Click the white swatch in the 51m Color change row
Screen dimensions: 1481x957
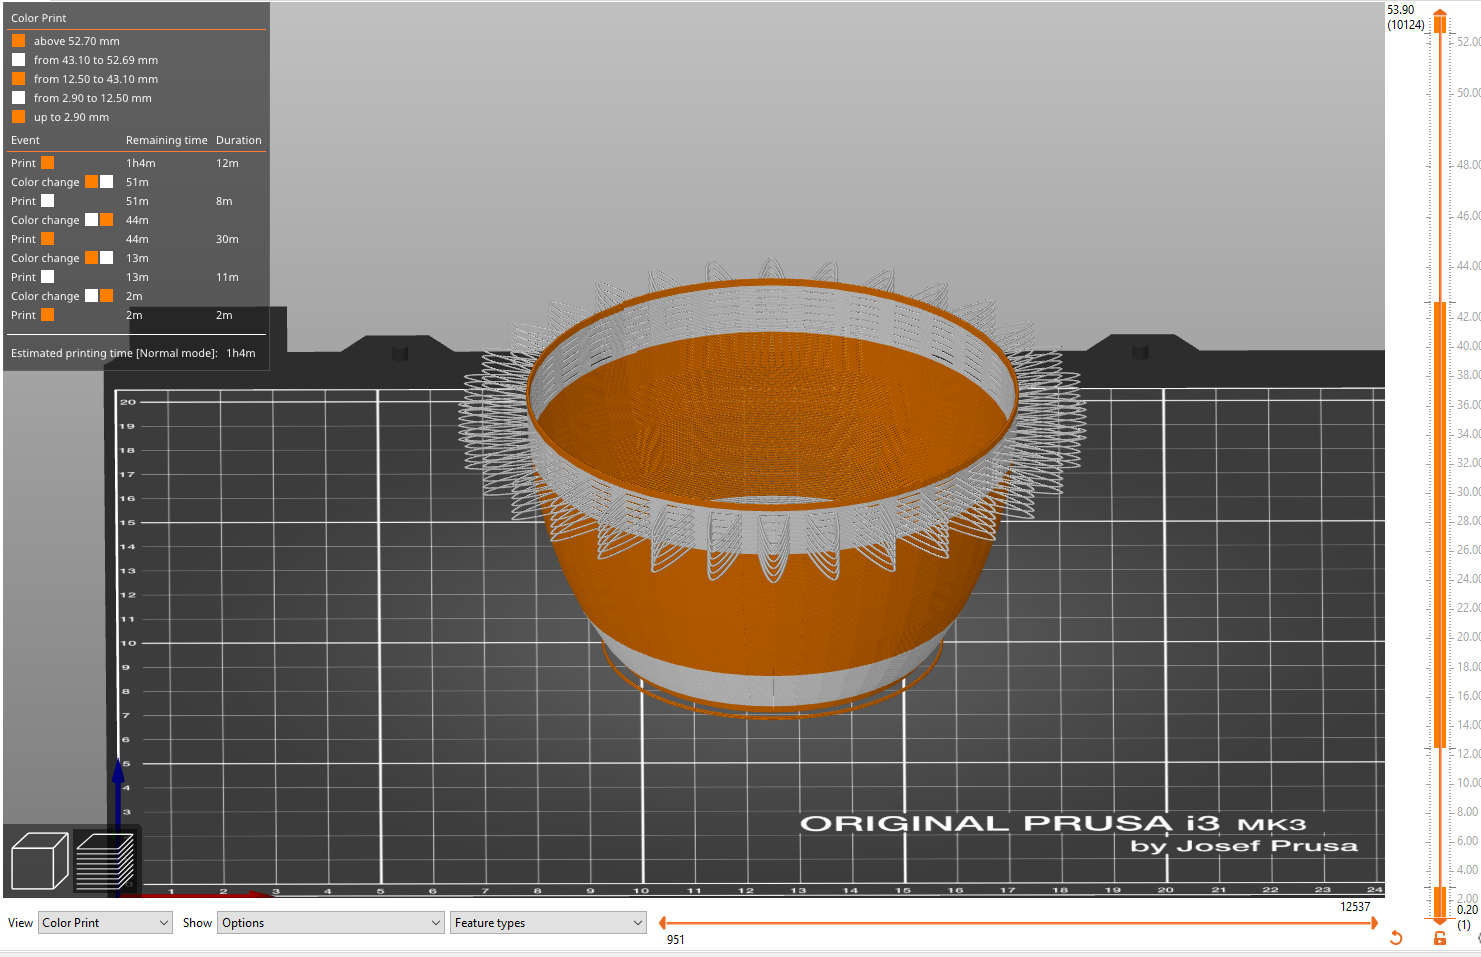point(106,182)
